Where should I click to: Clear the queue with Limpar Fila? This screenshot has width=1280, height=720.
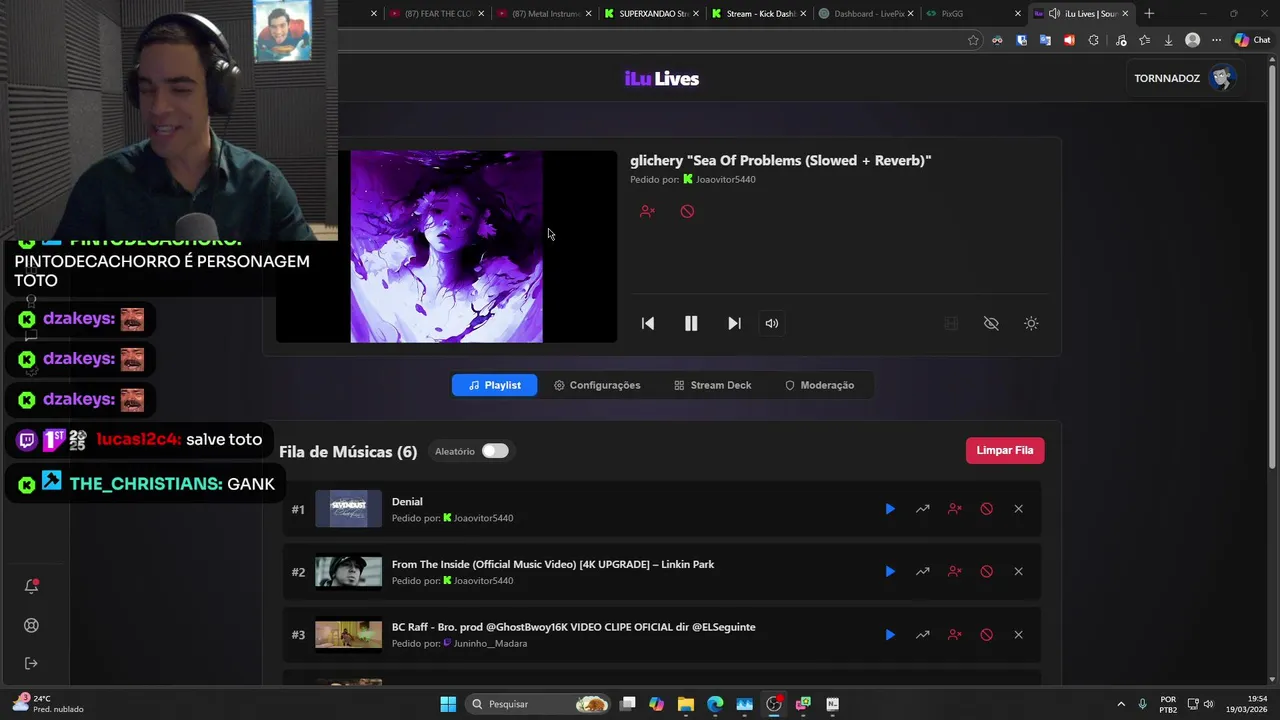pyautogui.click(x=1005, y=450)
